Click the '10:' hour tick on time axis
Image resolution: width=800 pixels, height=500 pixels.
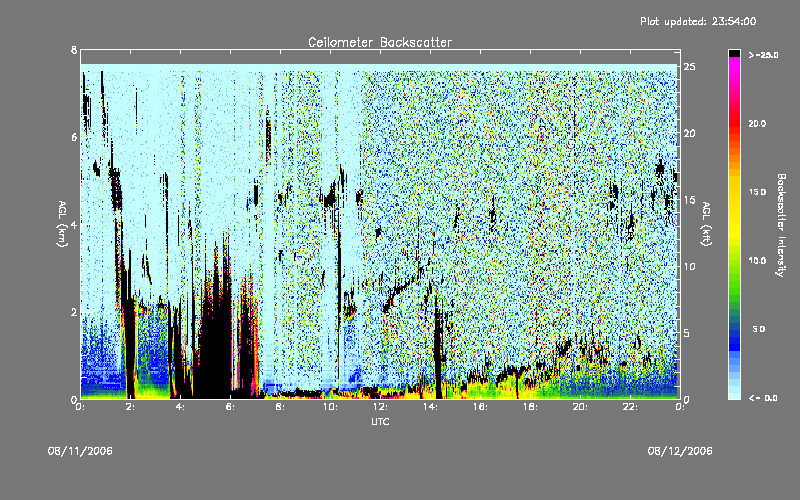pyautogui.click(x=330, y=407)
